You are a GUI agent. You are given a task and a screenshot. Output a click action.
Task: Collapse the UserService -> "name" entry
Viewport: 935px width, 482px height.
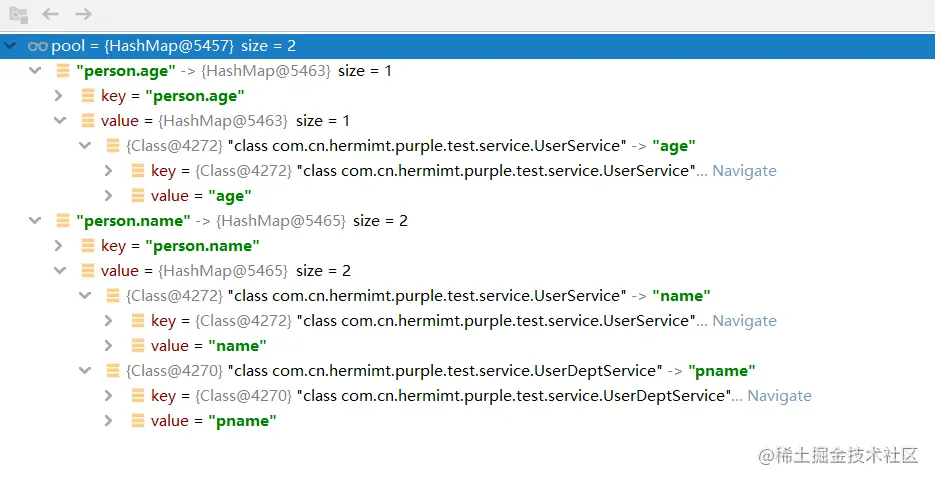pyautogui.click(x=85, y=295)
